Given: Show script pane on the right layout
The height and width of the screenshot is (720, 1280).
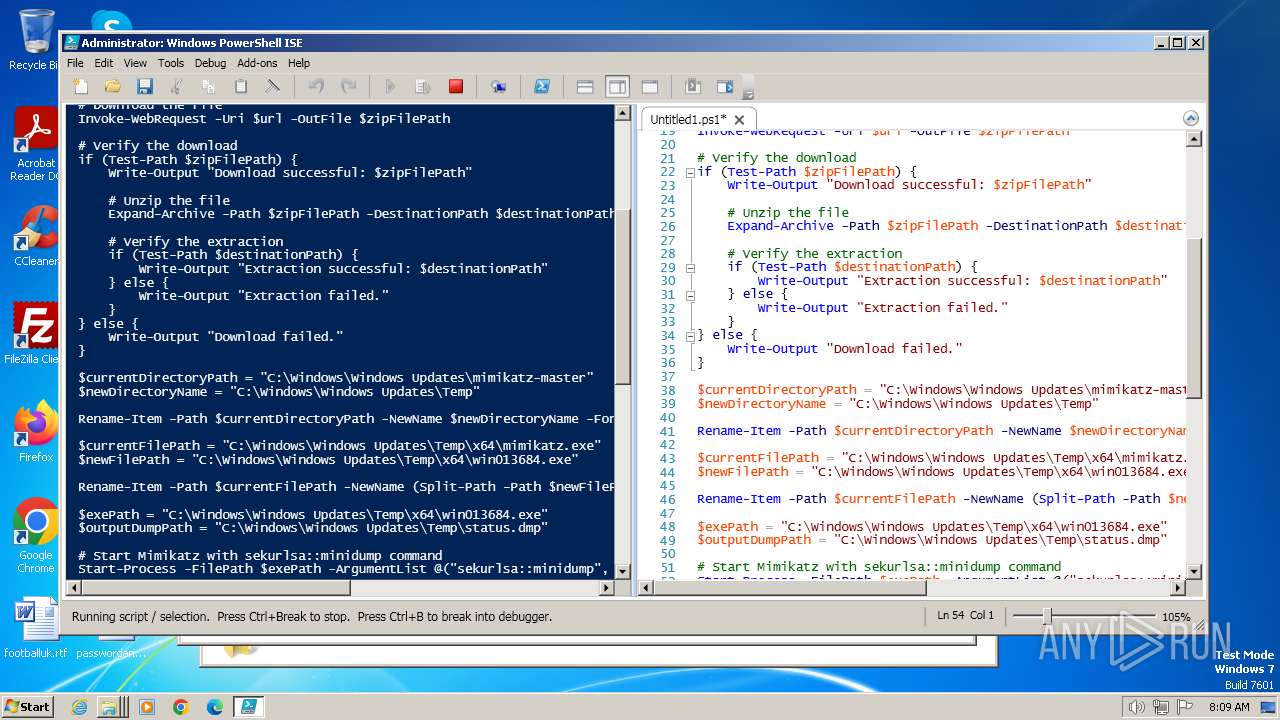Looking at the screenshot, I should pyautogui.click(x=617, y=87).
